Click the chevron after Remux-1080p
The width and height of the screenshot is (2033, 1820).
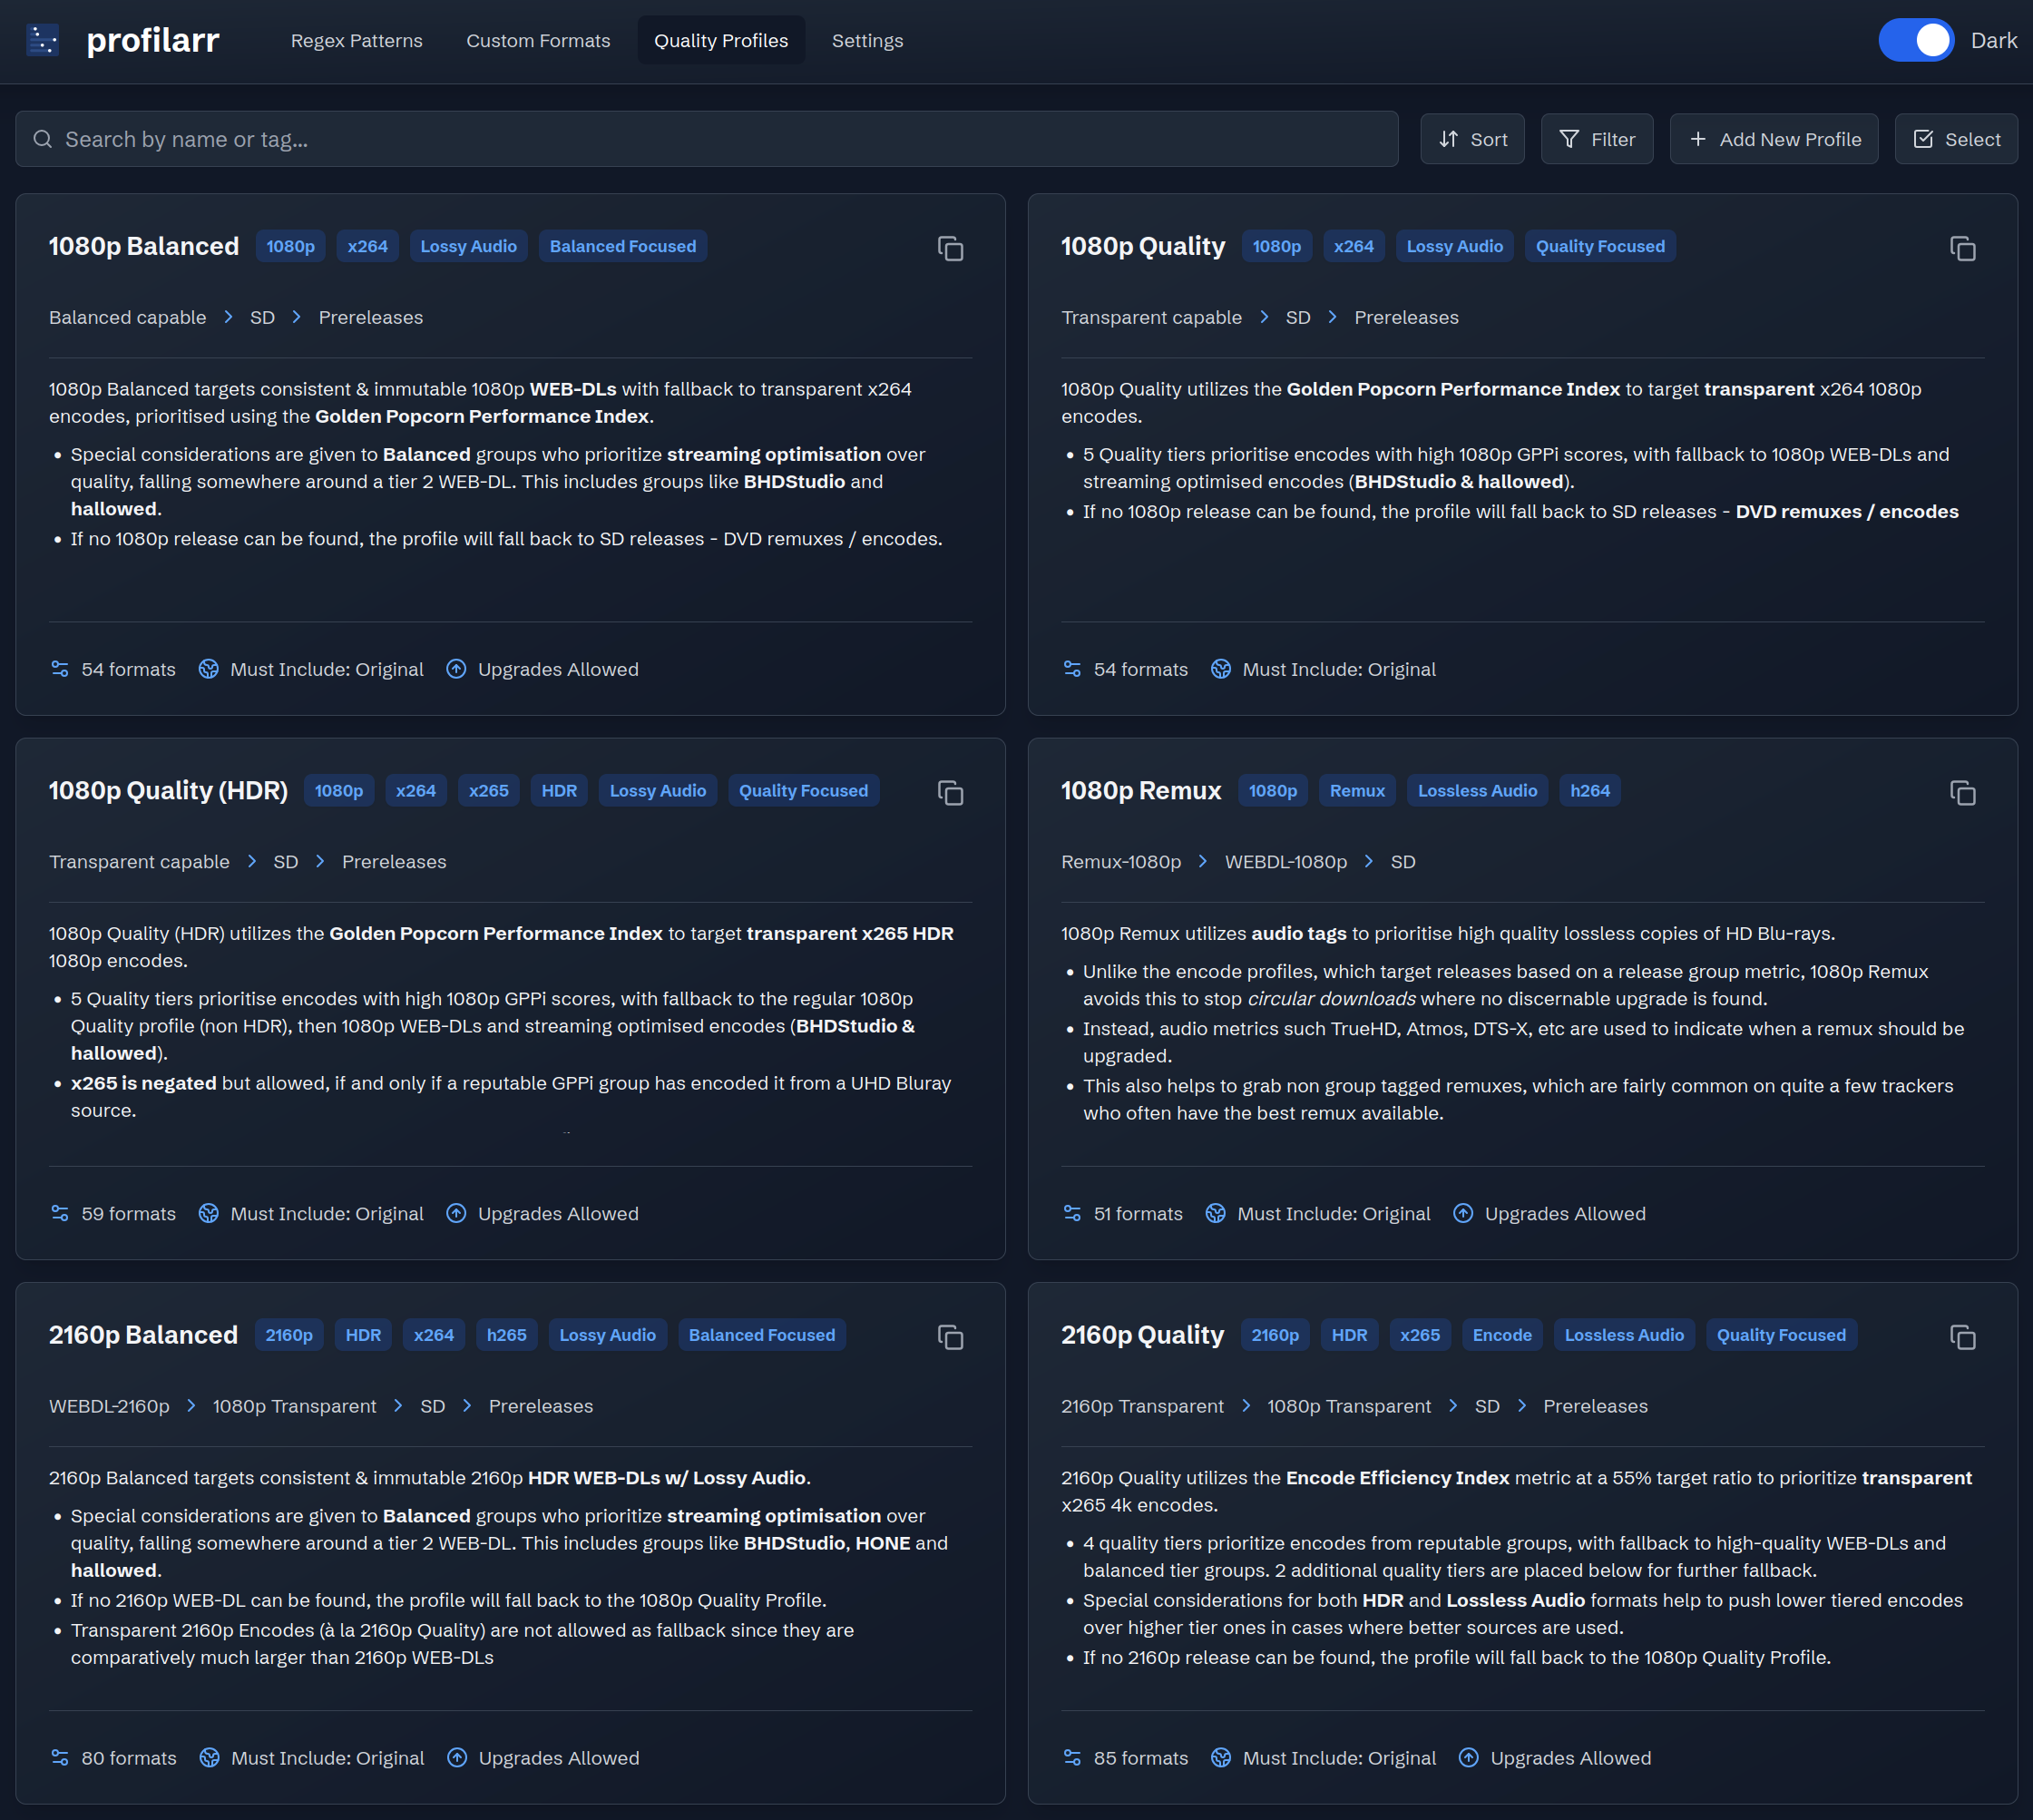[1203, 861]
